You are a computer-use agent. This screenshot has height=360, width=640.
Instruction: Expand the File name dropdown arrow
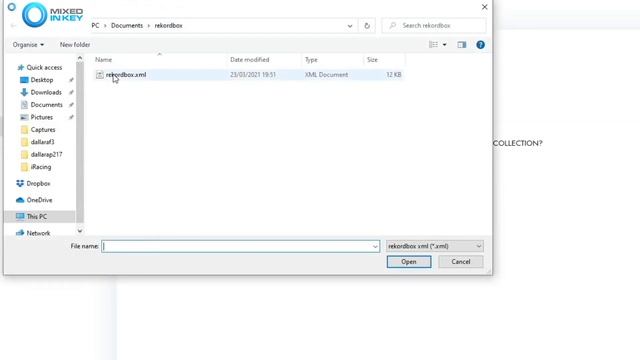[x=375, y=246]
